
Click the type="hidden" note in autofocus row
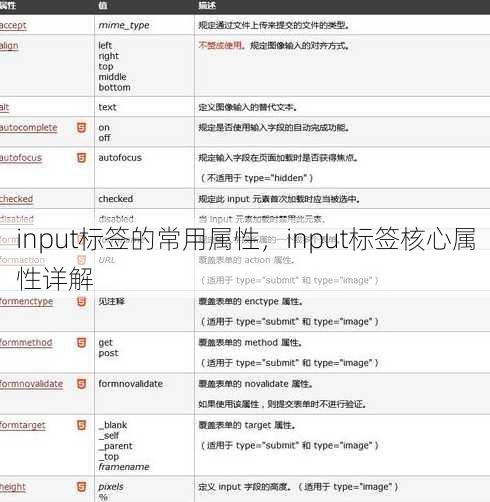point(257,178)
